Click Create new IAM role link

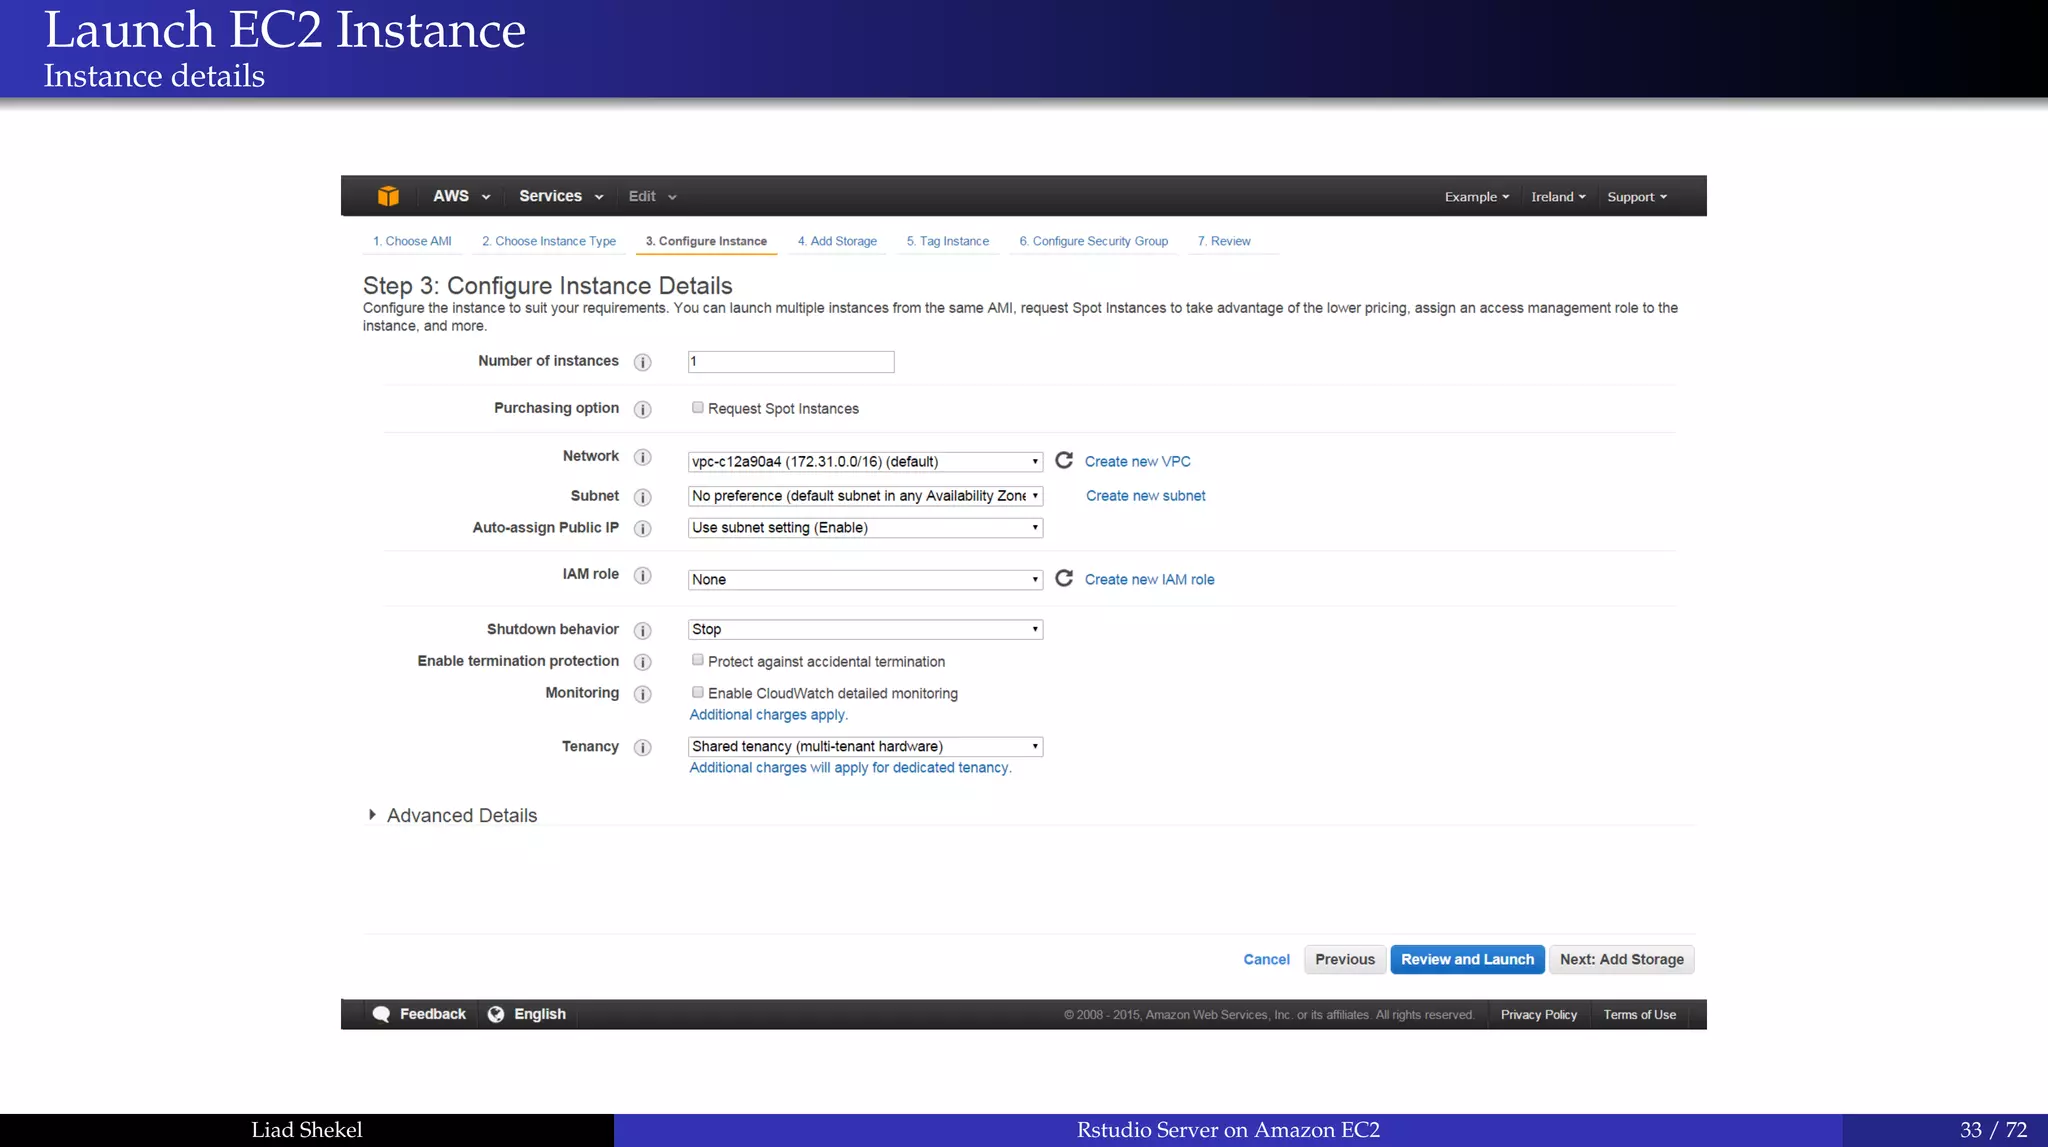click(x=1150, y=579)
